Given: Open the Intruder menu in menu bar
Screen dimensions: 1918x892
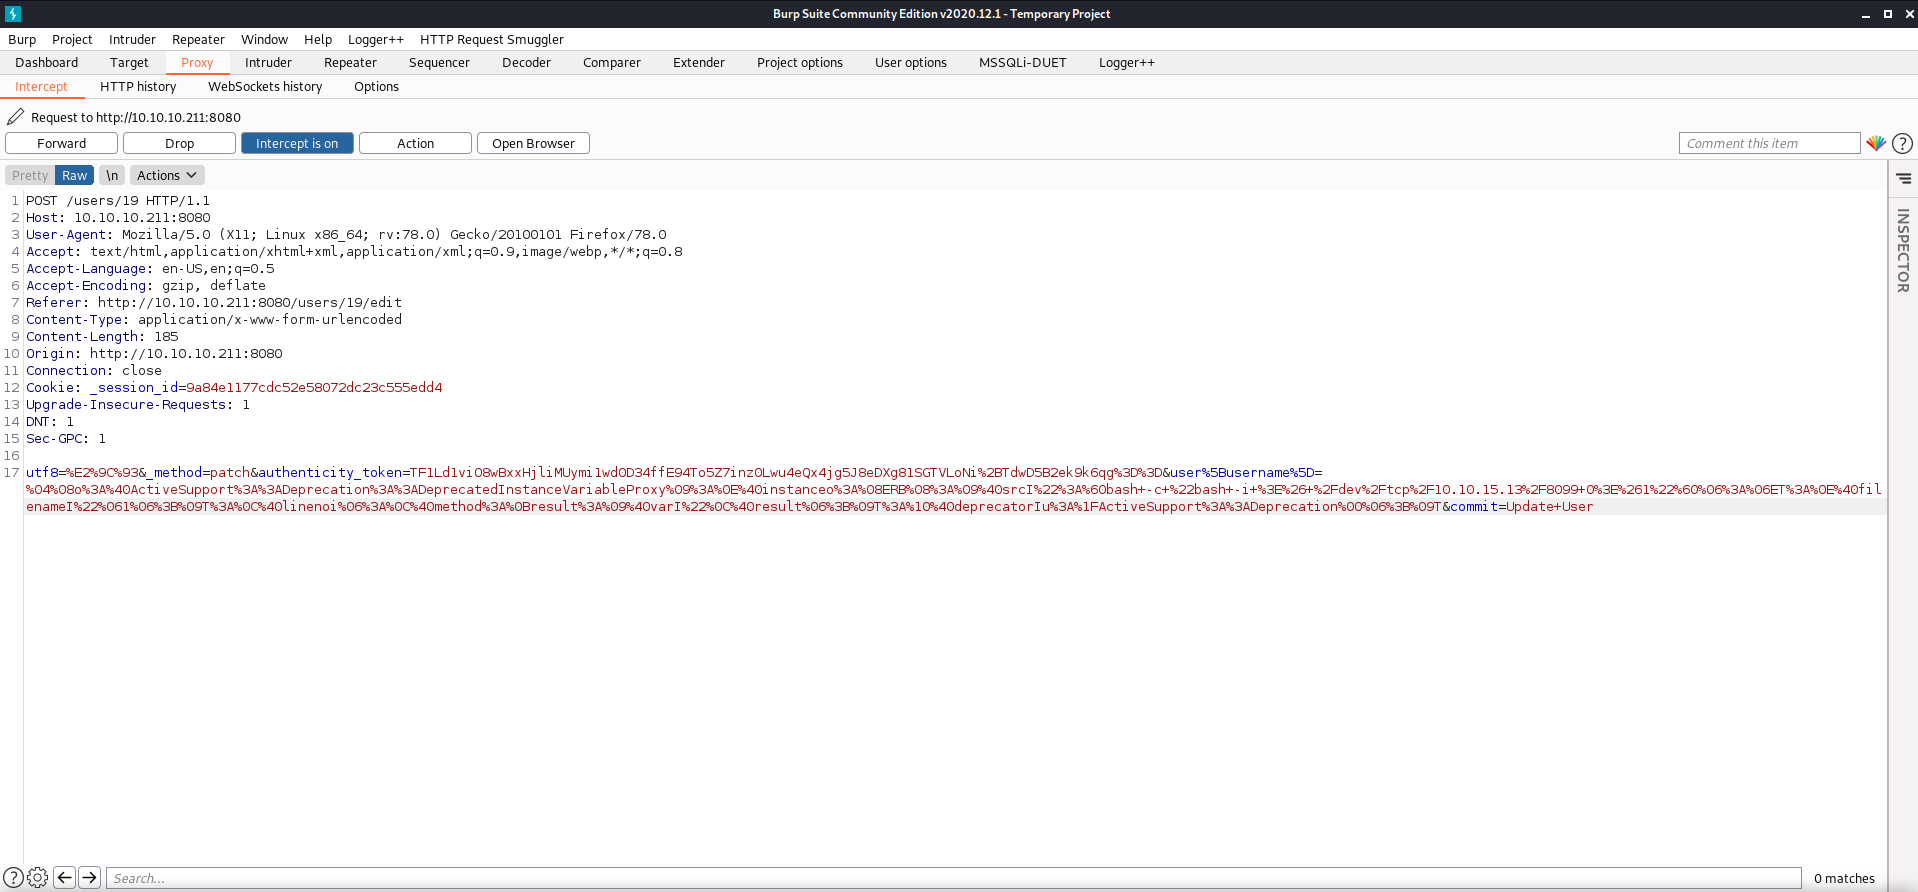Looking at the screenshot, I should 132,39.
